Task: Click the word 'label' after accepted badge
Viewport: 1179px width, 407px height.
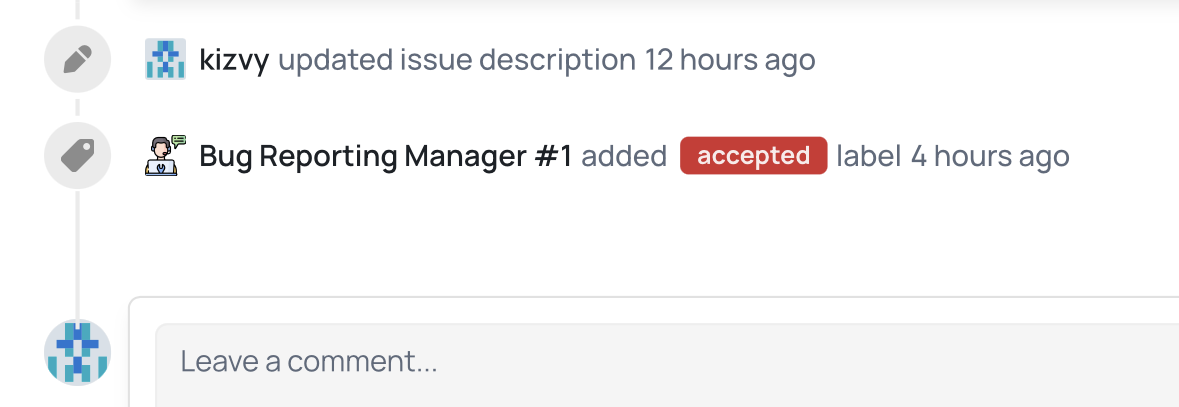Action: 870,156
